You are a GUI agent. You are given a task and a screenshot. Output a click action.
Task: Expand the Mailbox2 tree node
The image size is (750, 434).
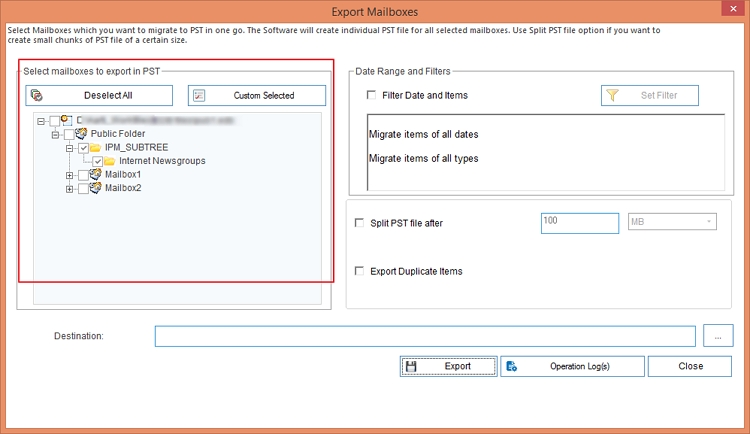(x=70, y=188)
